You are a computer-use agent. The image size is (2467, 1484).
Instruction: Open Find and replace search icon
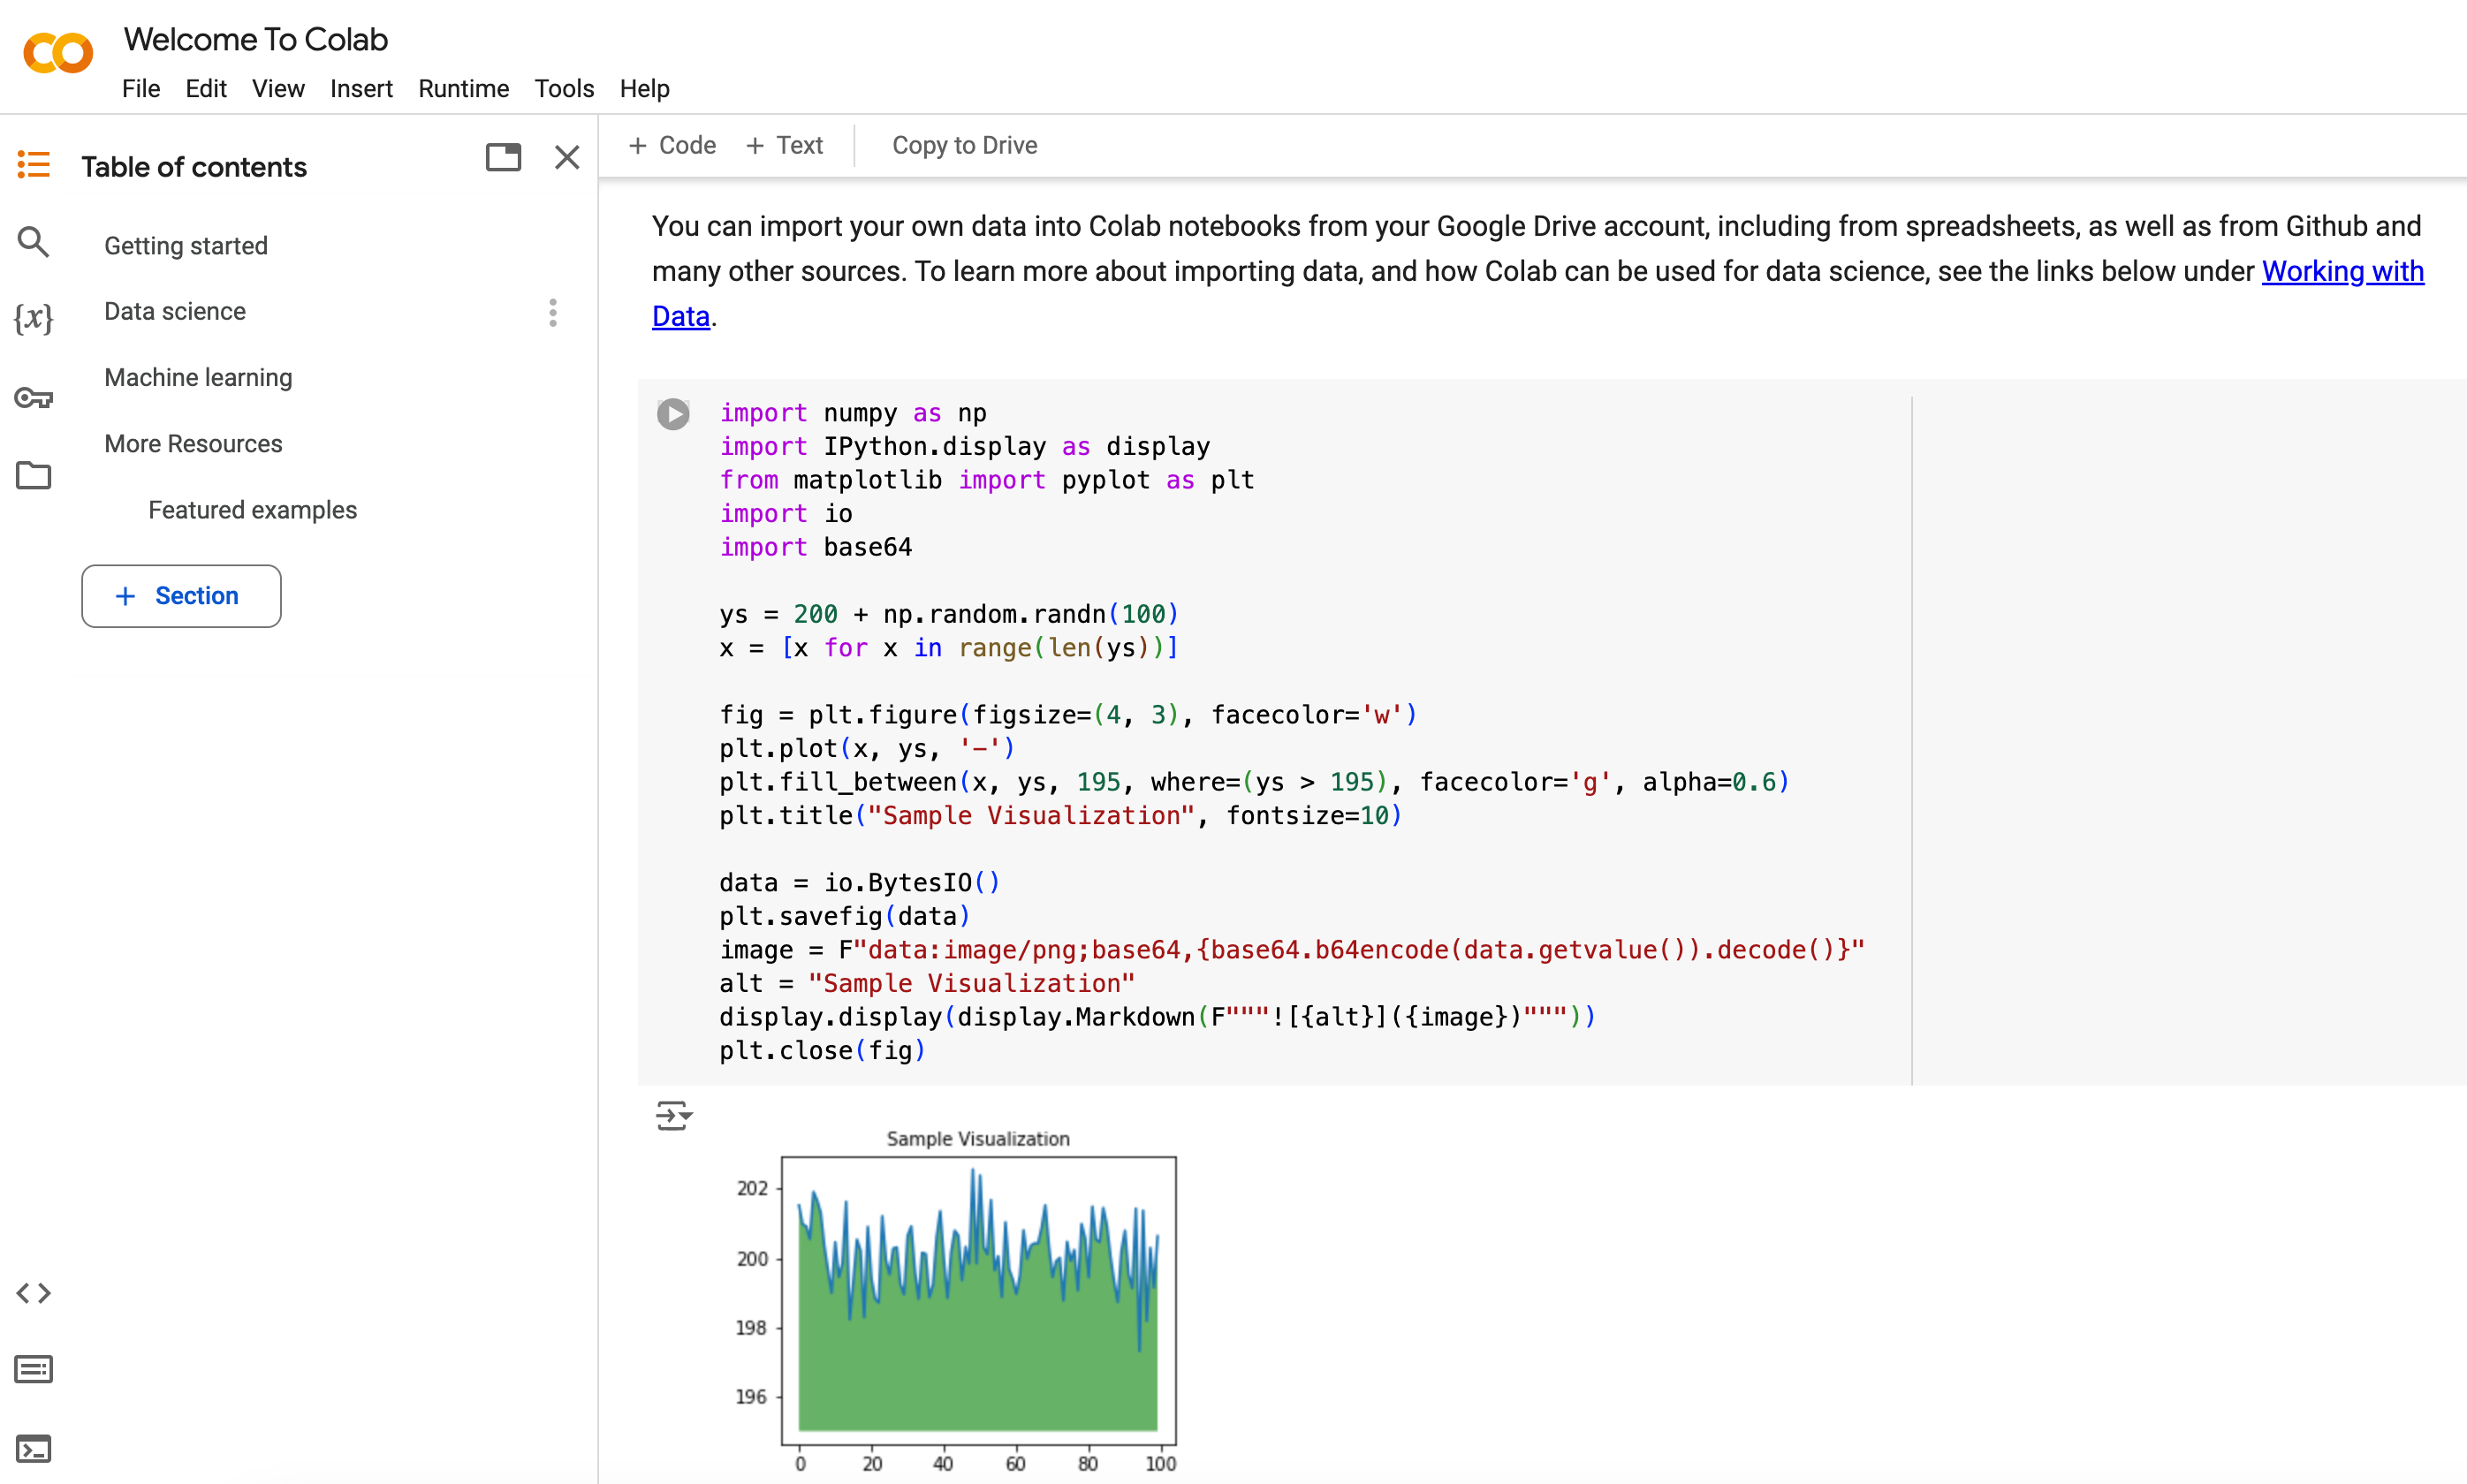[x=33, y=242]
